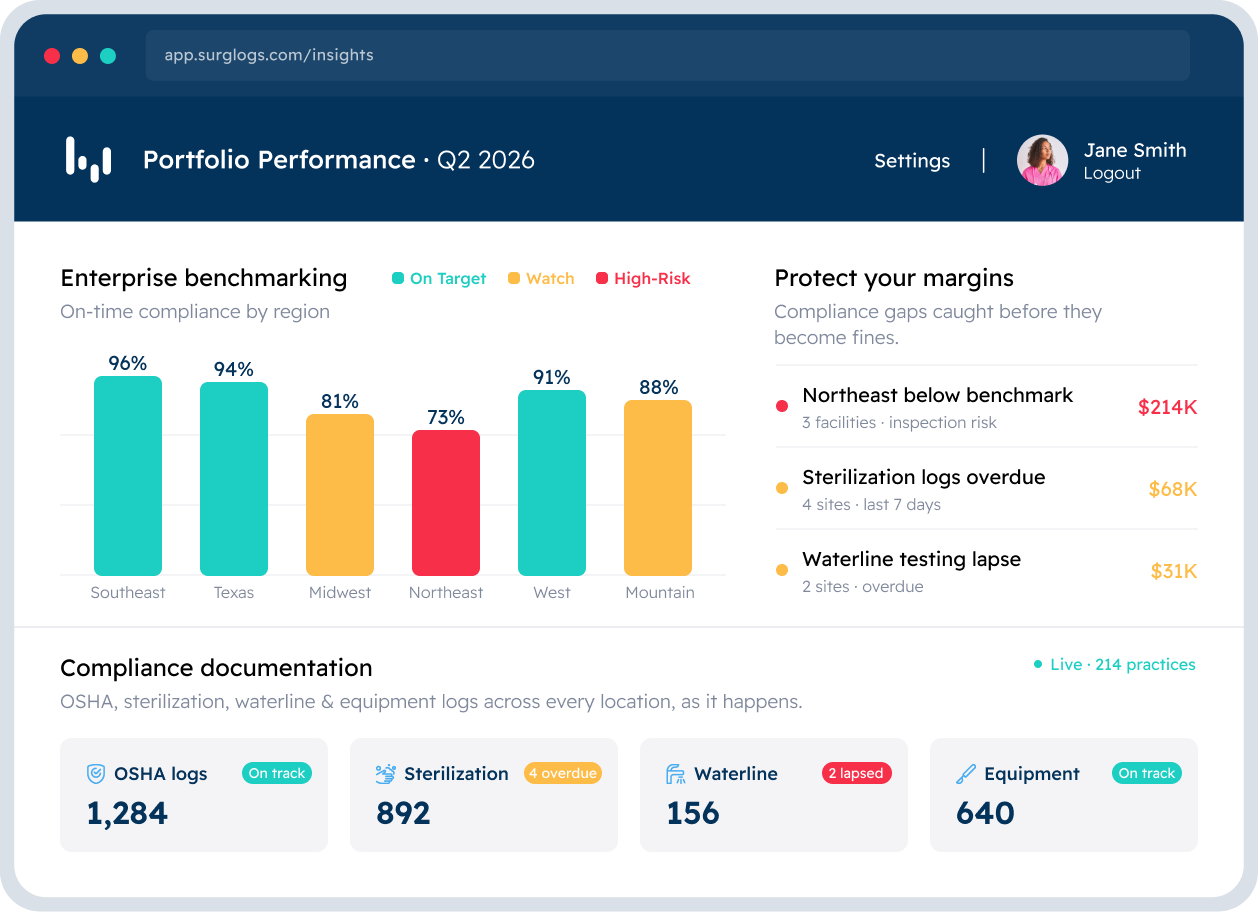Image resolution: width=1258 pixels, height=912 pixels.
Task: Click the Compliance documentation heading
Action: coord(216,668)
